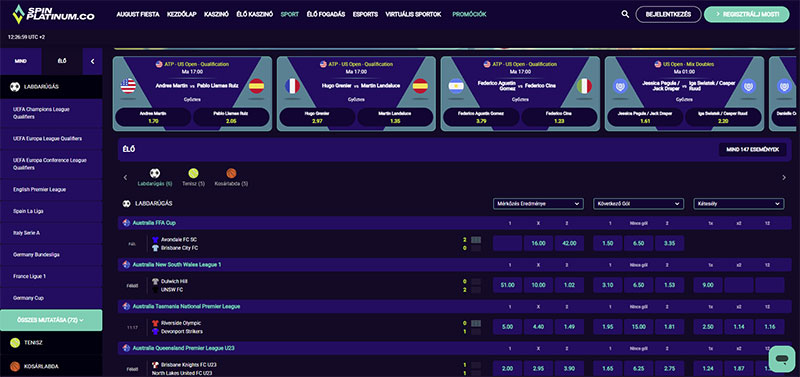Viewport: 800px width, 377px height.
Task: Select the Labdarúgás football icon filter
Action: pos(155,173)
